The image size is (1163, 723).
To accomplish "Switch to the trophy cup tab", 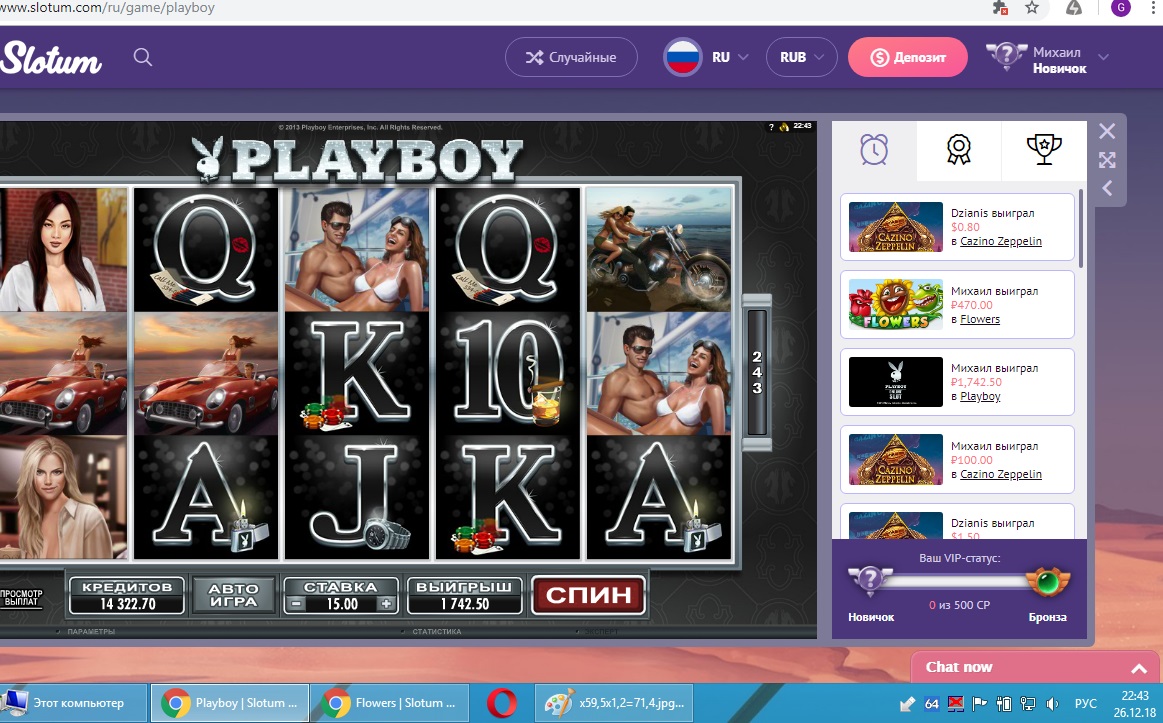I will coord(1044,150).
